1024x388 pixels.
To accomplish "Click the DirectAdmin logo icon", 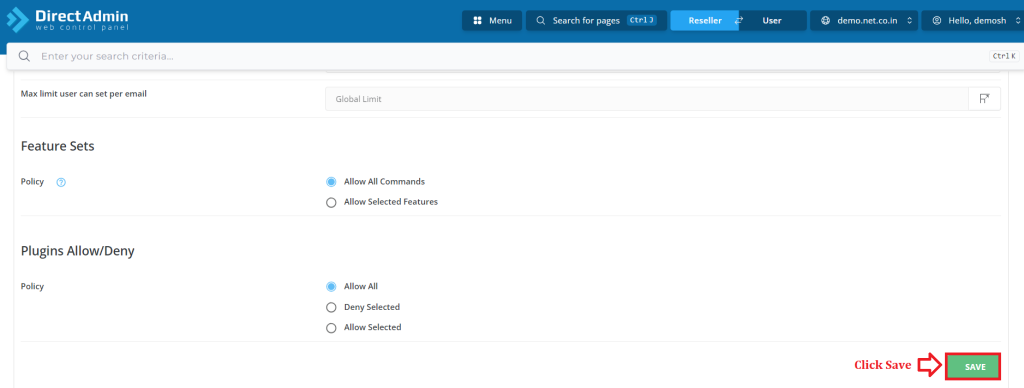I will 17,20.
